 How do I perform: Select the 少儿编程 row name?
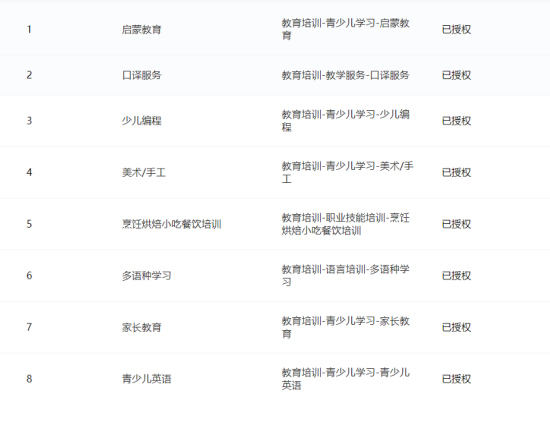(x=141, y=121)
